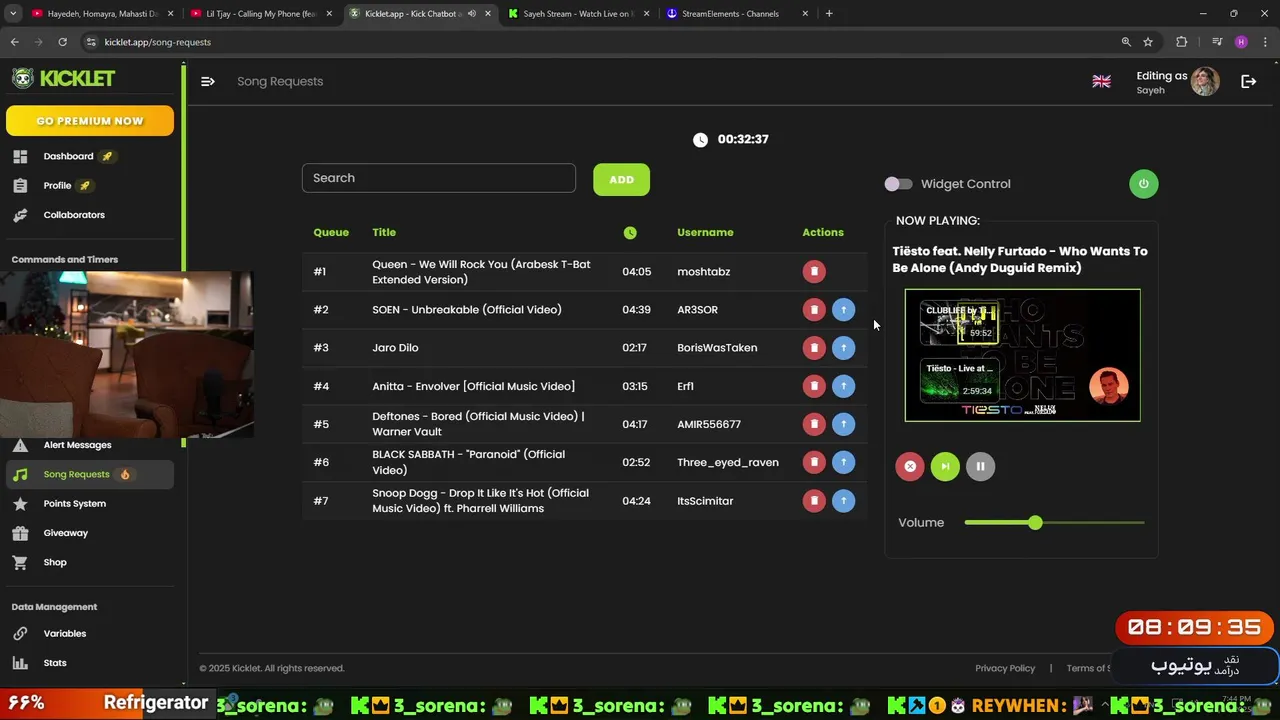
Task: Click the Title column header
Action: (384, 232)
